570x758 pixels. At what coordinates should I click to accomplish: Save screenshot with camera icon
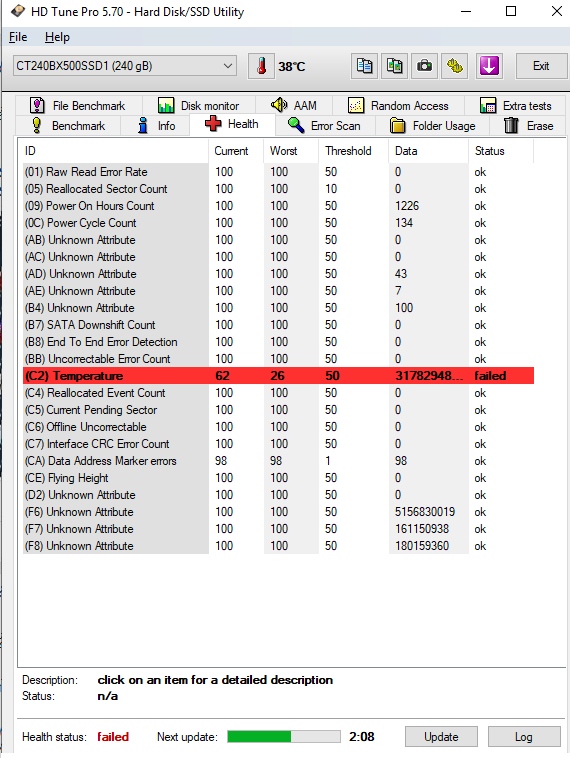point(424,66)
